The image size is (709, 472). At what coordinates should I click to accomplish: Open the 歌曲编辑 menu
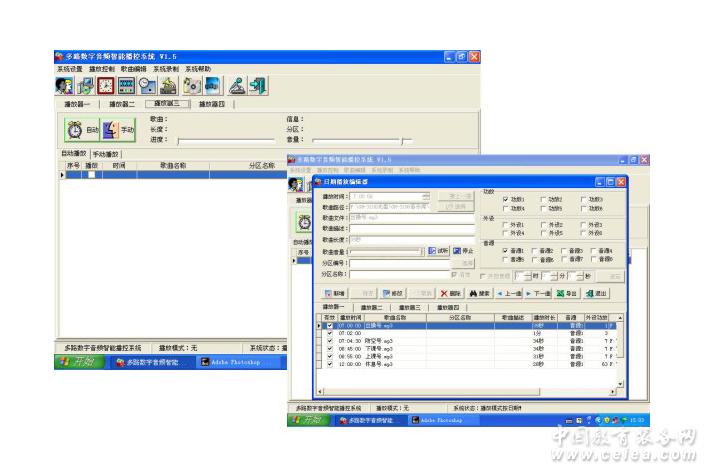(134, 69)
